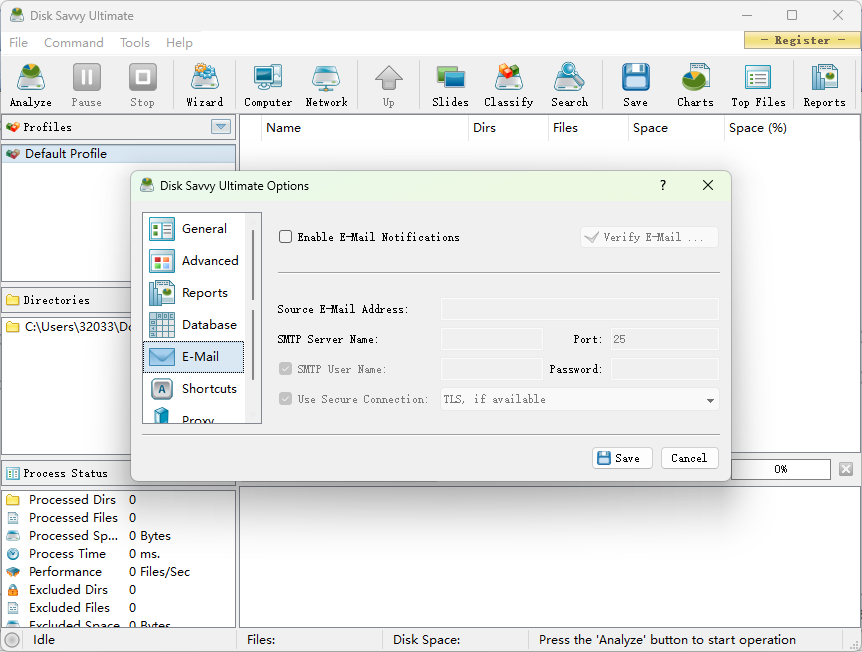Open the Profiles panel dropdown arrow
Image resolution: width=862 pixels, height=652 pixels.
220,127
